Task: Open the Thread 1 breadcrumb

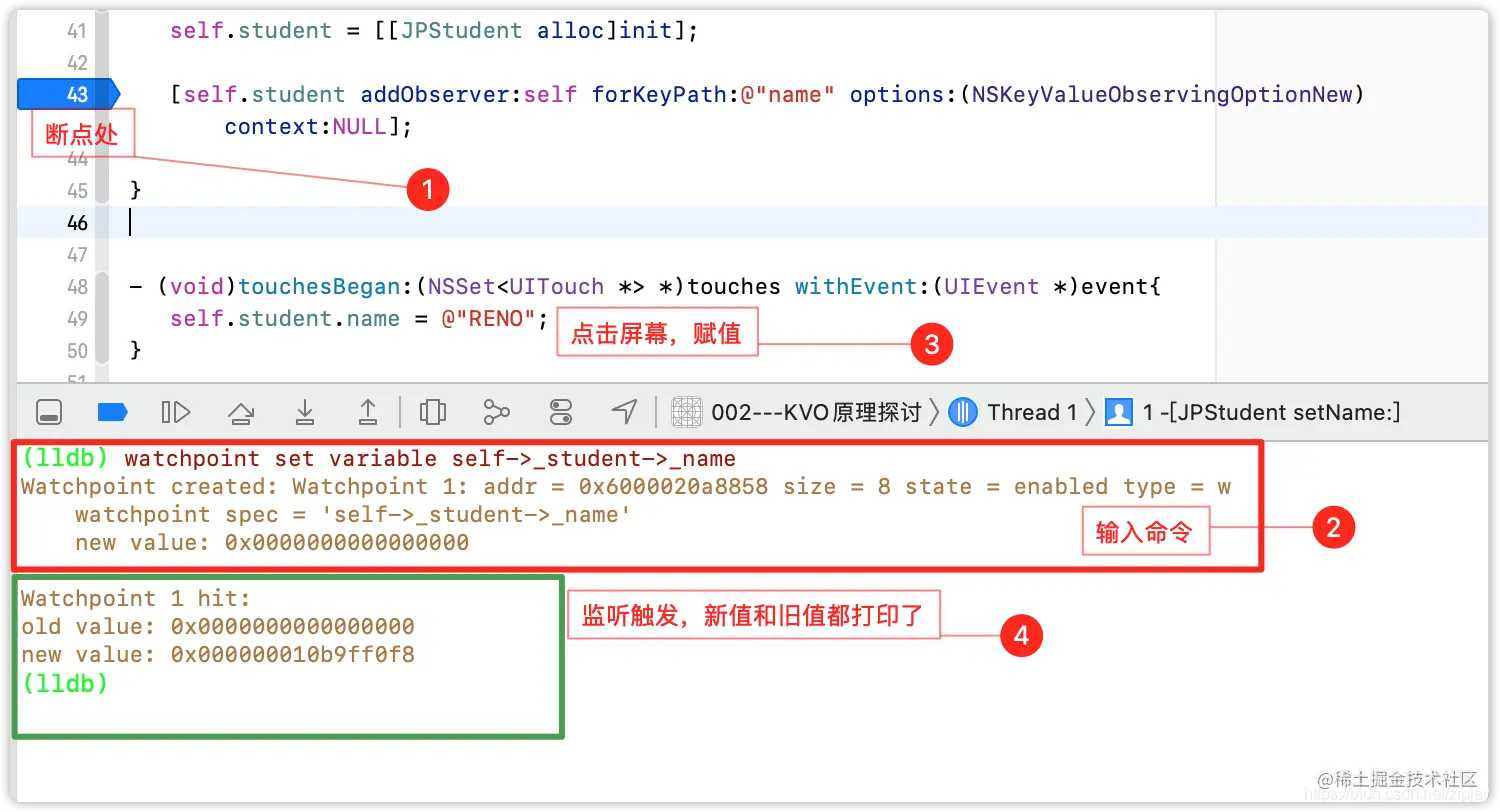Action: click(x=1013, y=412)
